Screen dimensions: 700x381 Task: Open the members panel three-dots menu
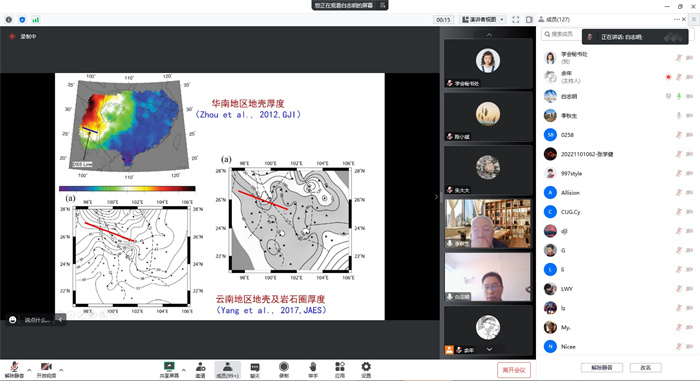(x=677, y=19)
